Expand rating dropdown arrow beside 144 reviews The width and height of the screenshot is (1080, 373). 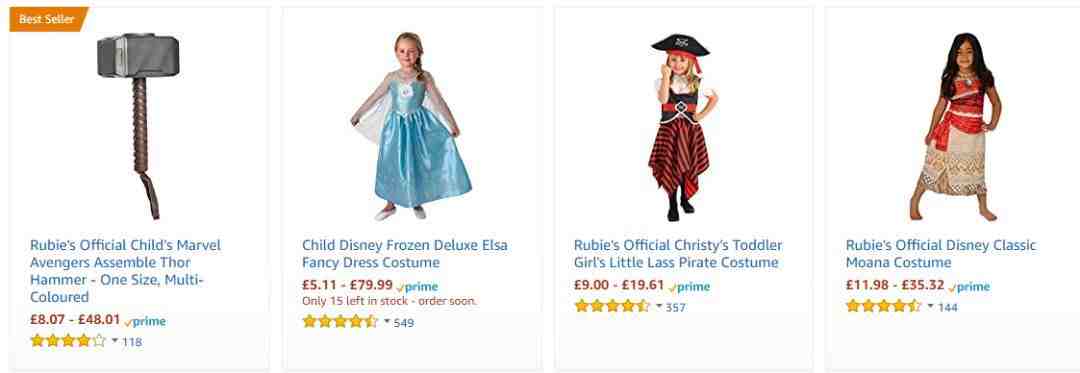pyautogui.click(x=931, y=306)
